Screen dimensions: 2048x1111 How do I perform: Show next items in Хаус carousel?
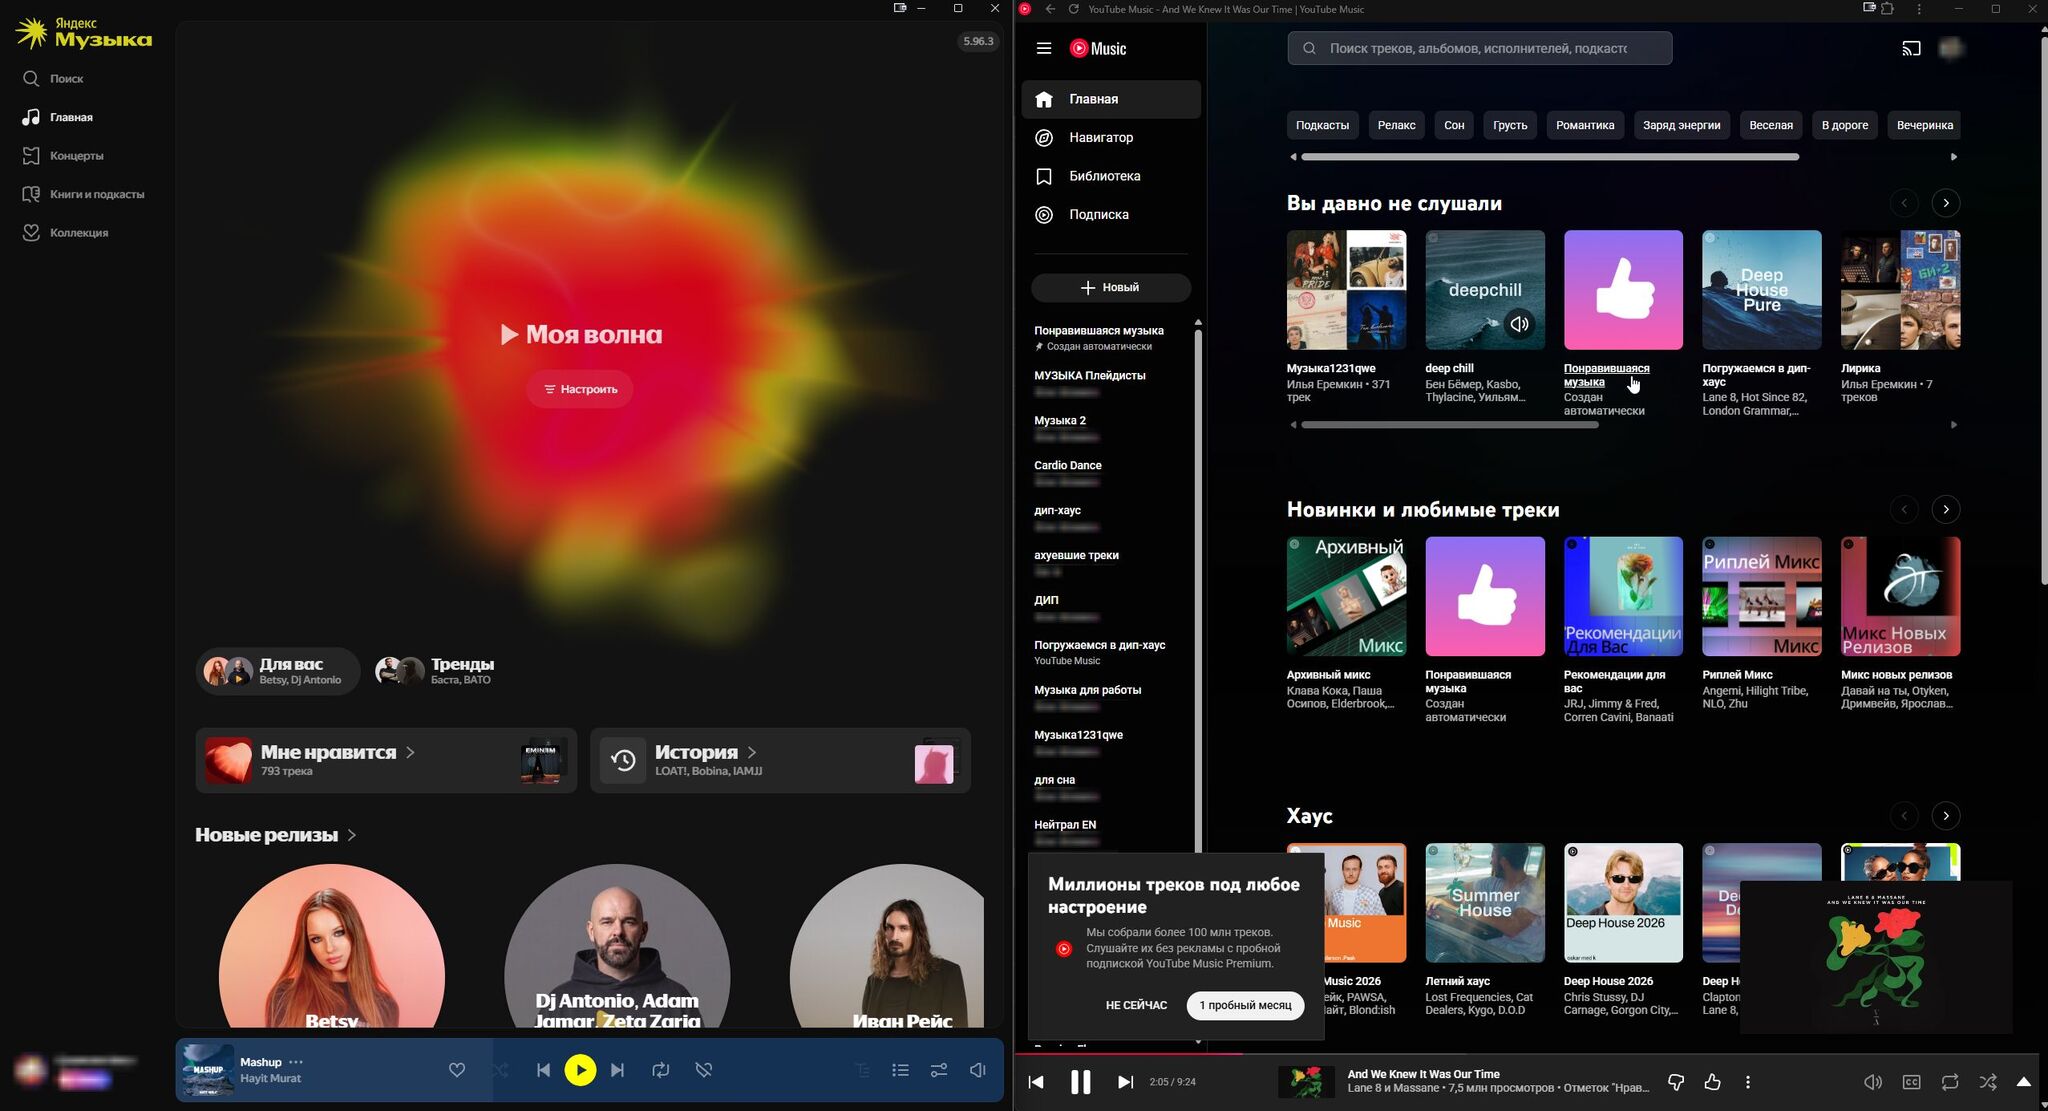(1946, 816)
